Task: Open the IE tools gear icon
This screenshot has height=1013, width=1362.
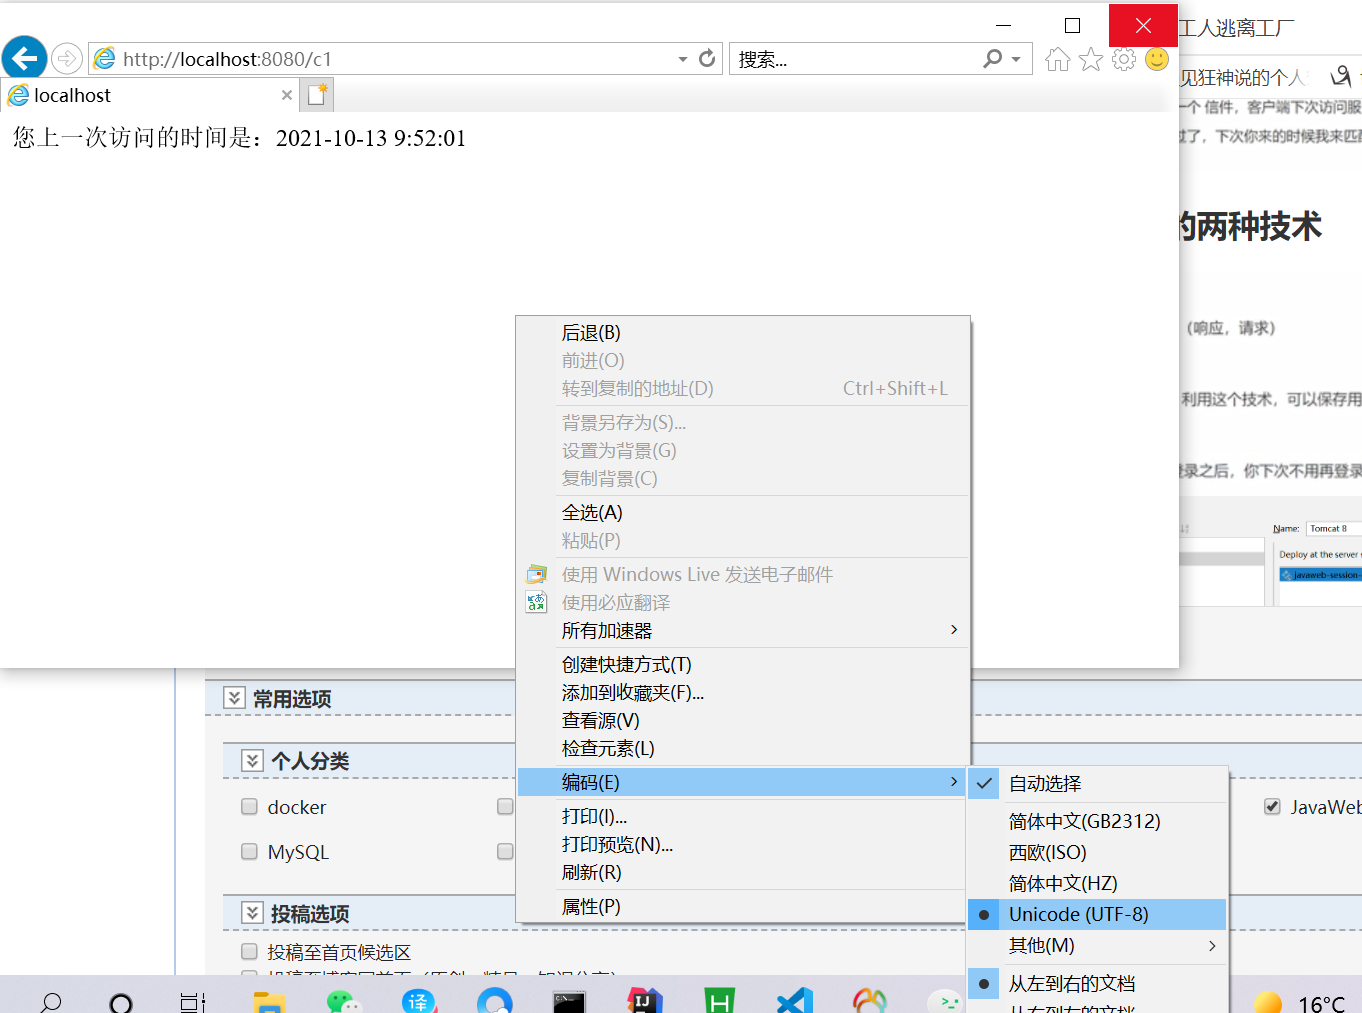Action: click(1124, 59)
